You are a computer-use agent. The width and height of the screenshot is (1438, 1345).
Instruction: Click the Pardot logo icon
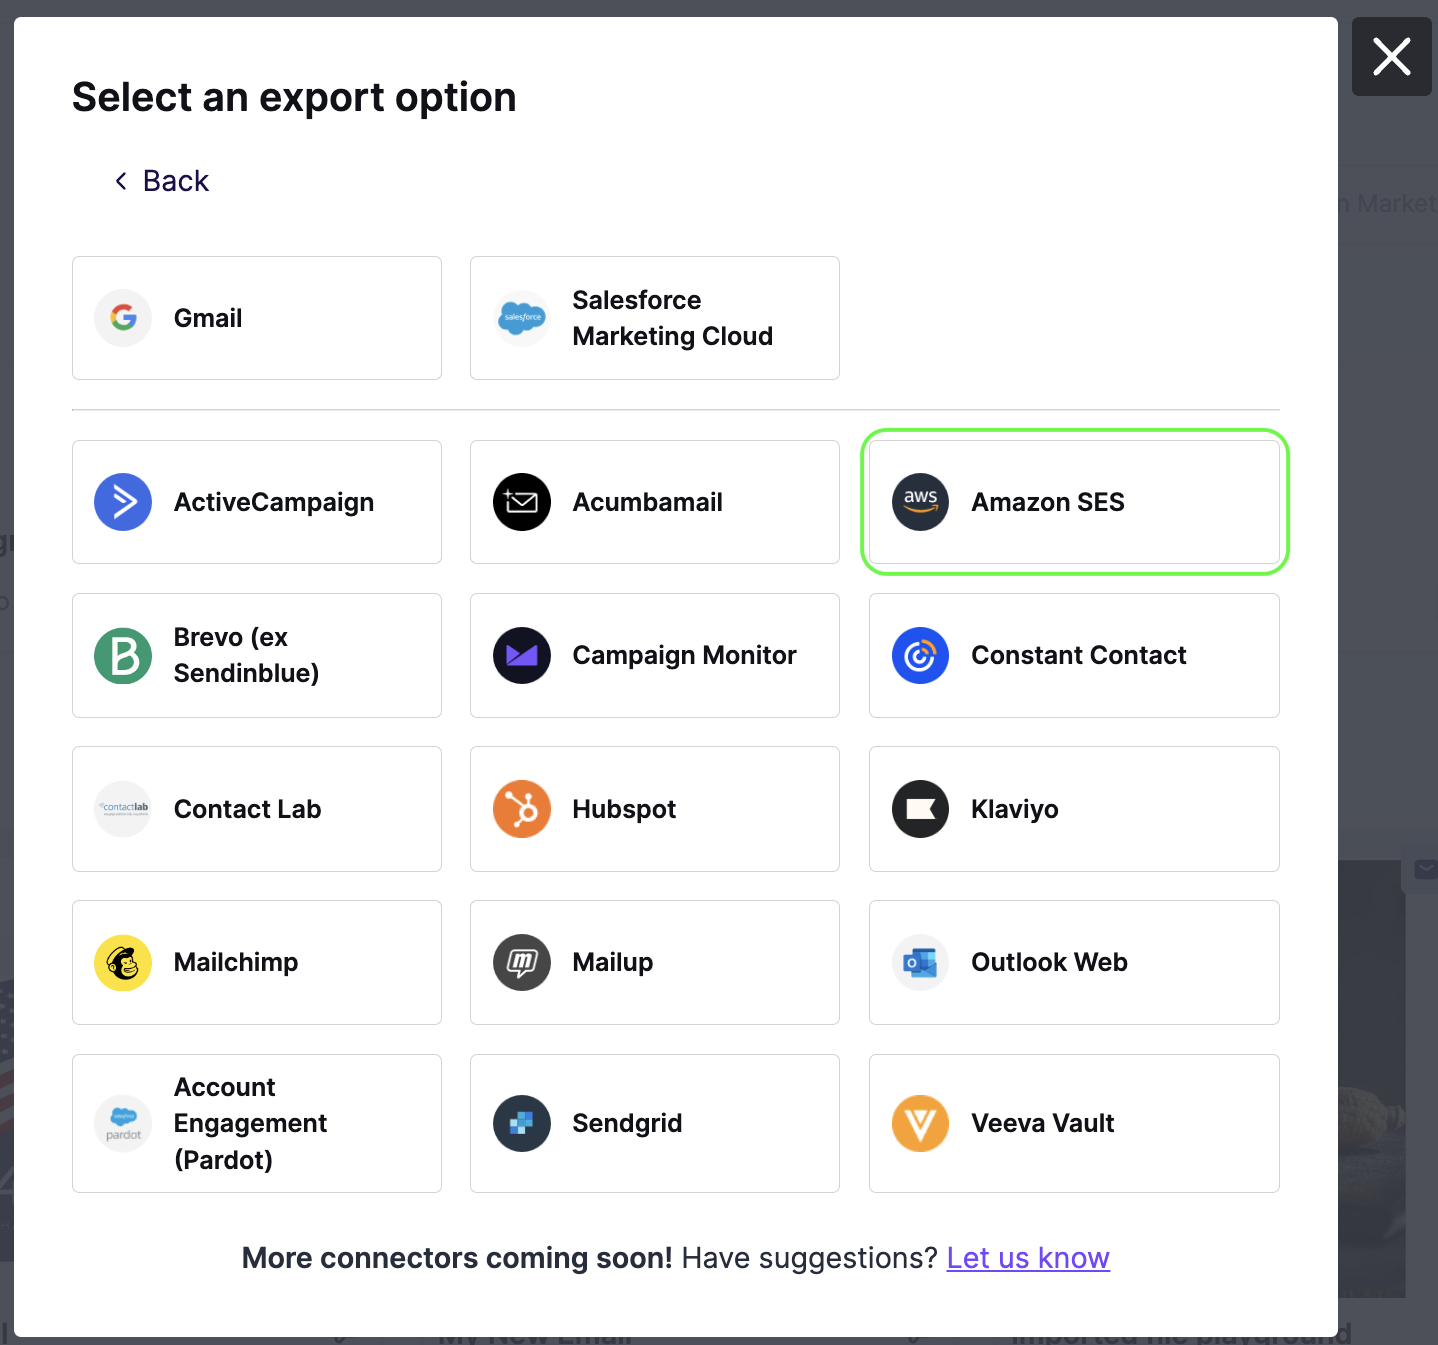click(123, 1123)
